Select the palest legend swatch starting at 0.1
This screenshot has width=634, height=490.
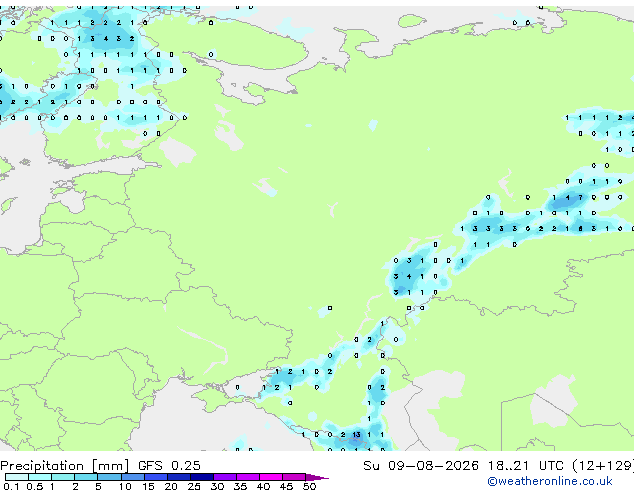[x=17, y=477]
